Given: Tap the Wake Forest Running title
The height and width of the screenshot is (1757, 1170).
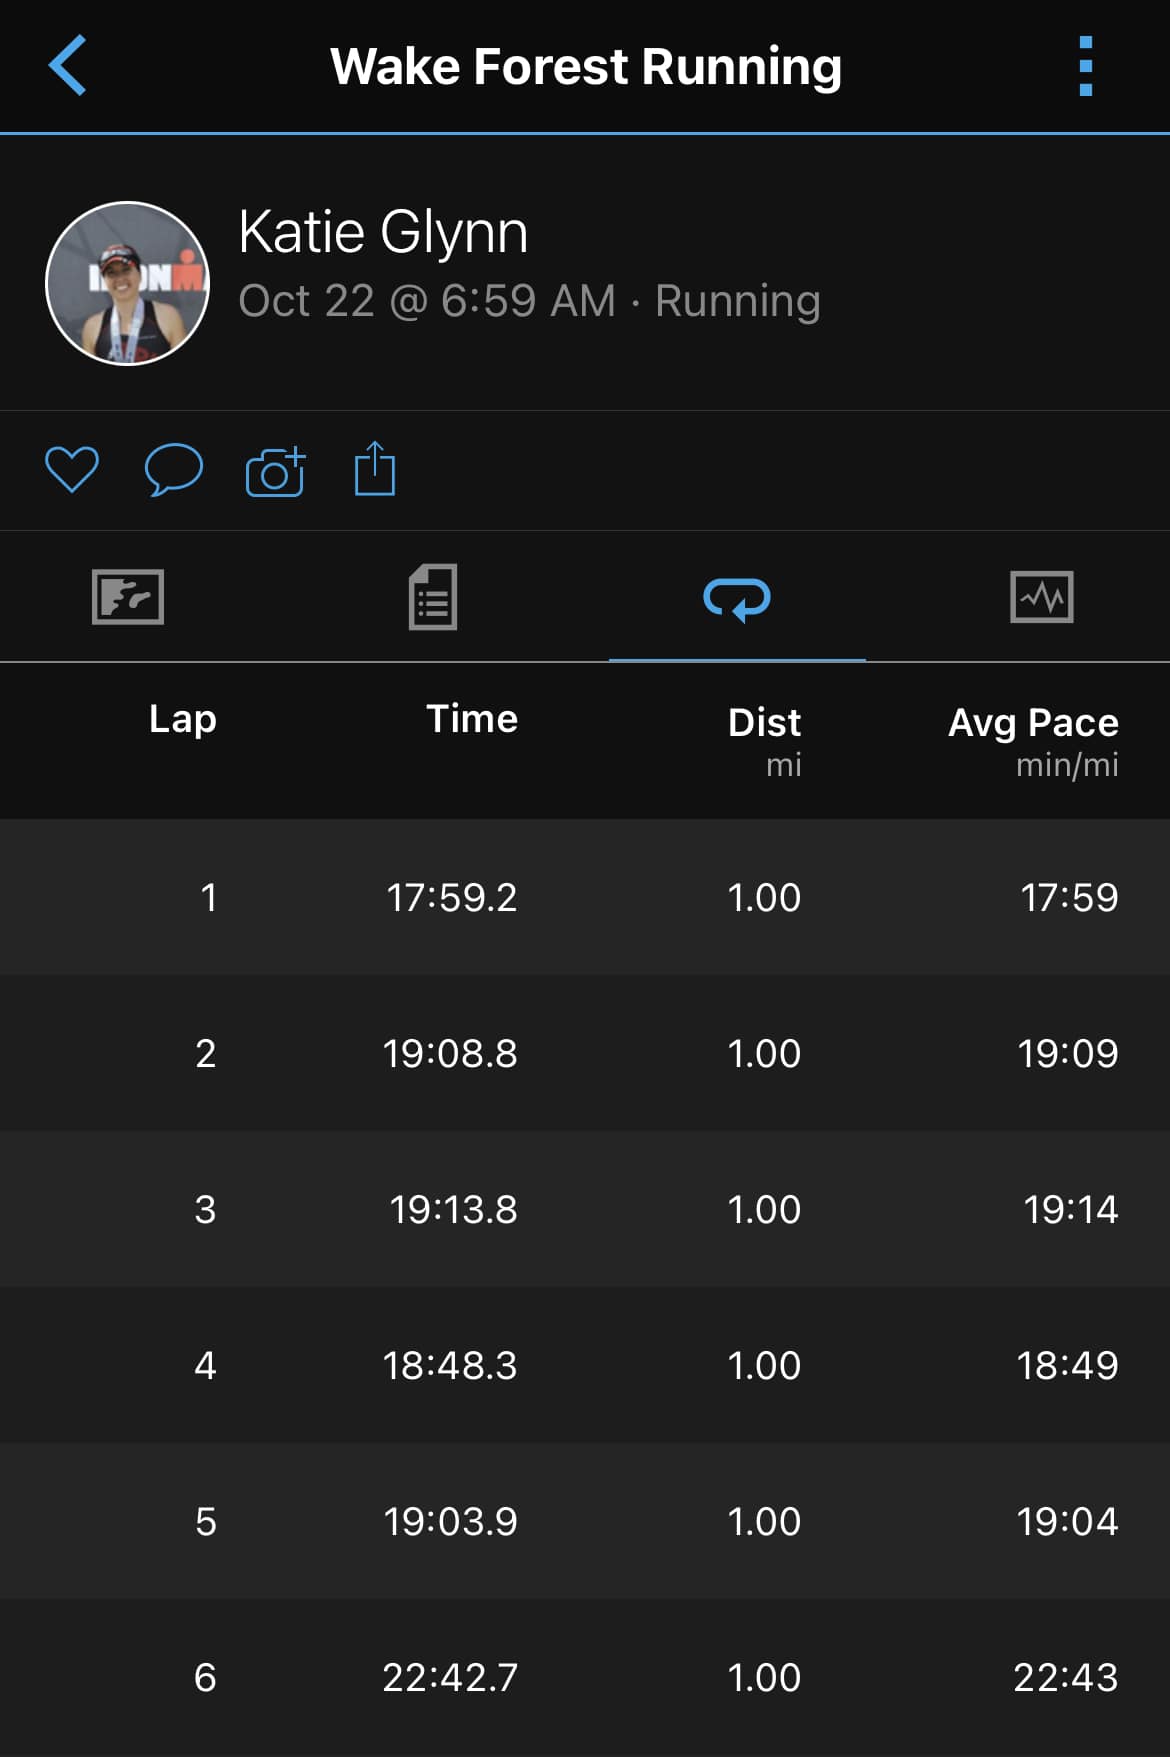Looking at the screenshot, I should click(x=586, y=67).
